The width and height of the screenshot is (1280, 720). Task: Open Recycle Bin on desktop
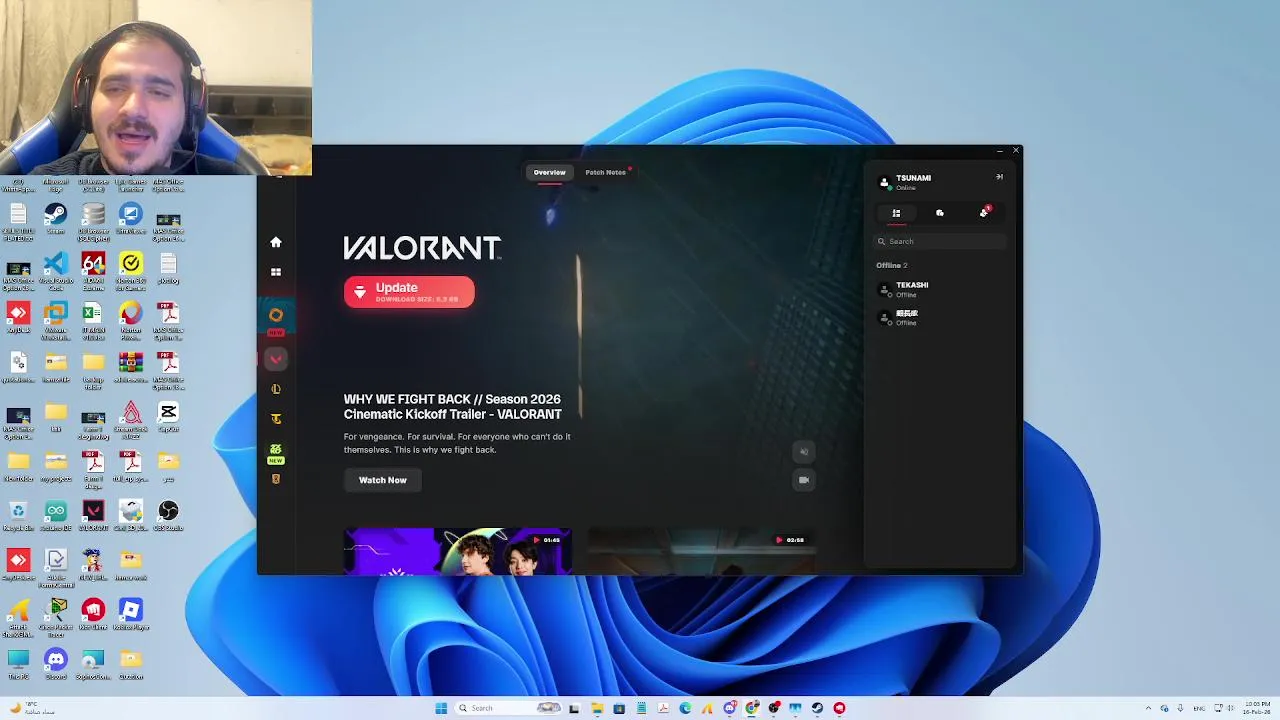point(18,516)
